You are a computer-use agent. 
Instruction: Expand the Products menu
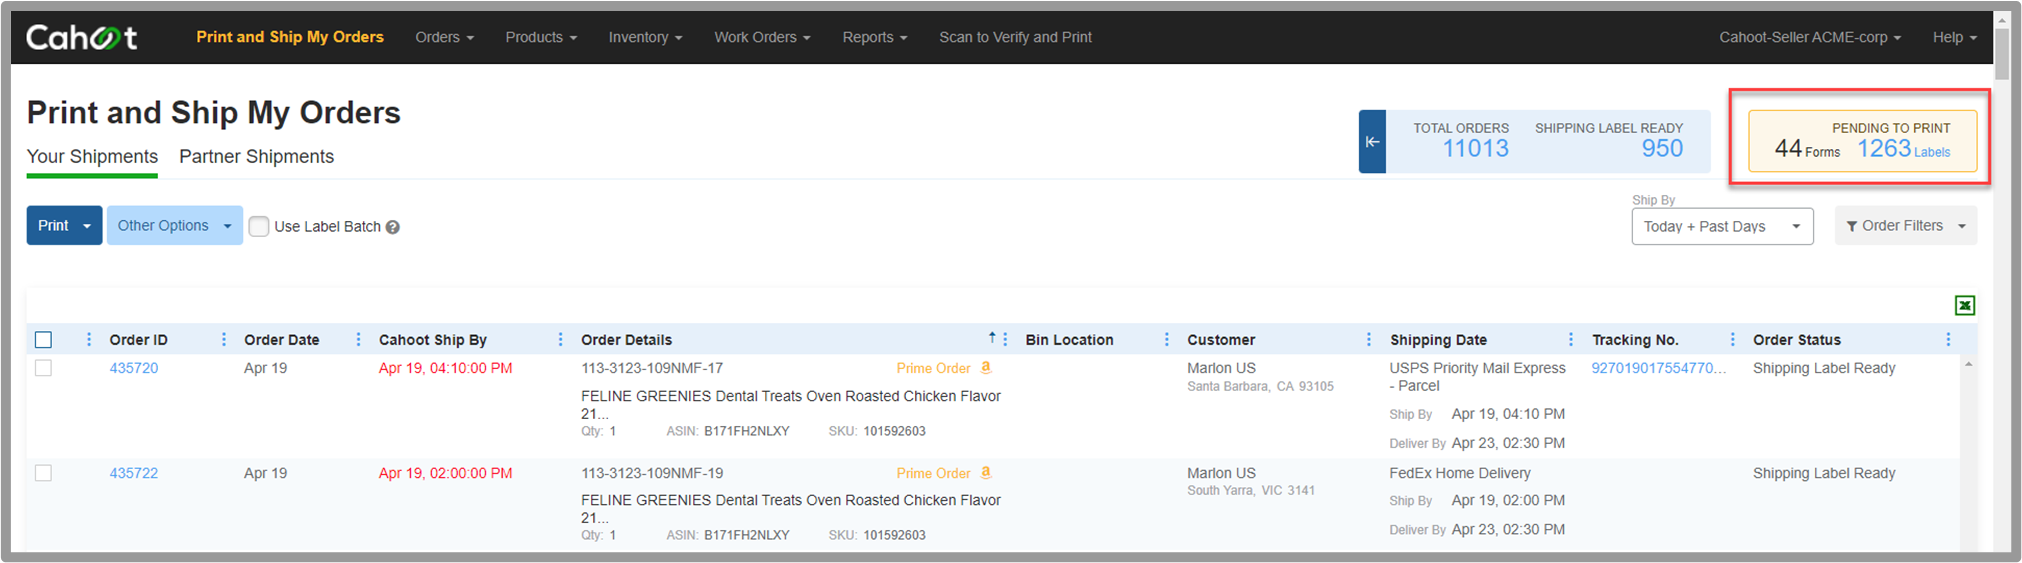tap(541, 37)
